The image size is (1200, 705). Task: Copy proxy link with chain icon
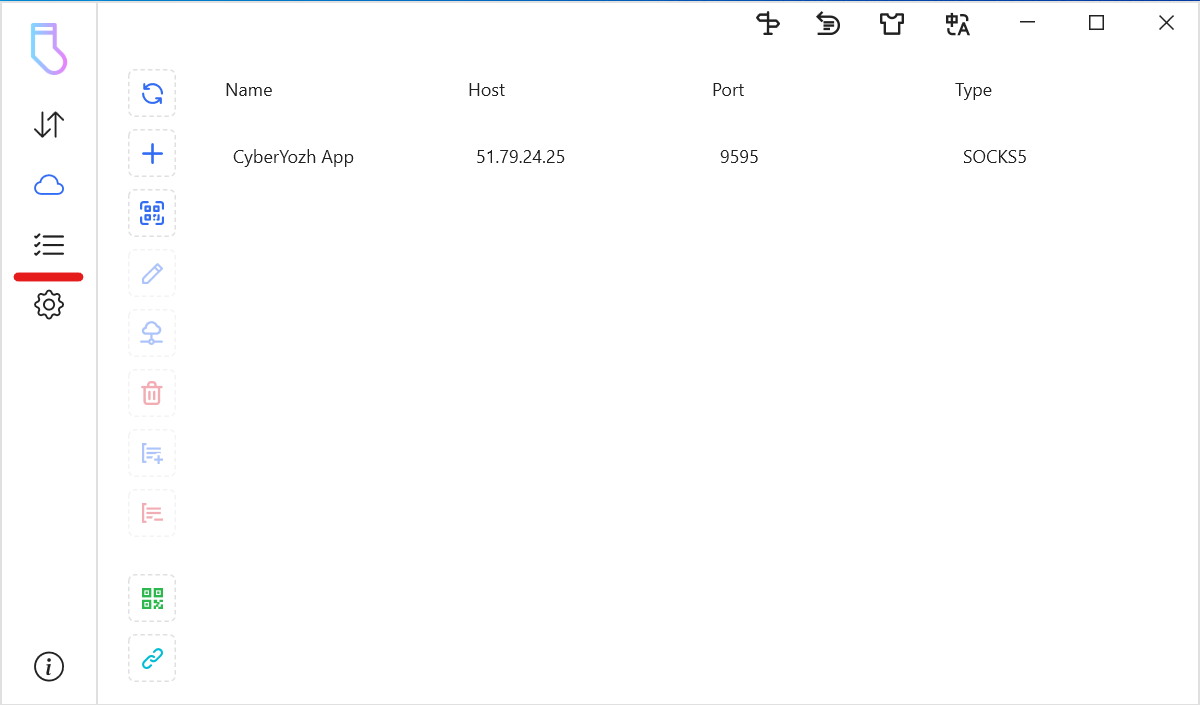tap(152, 658)
